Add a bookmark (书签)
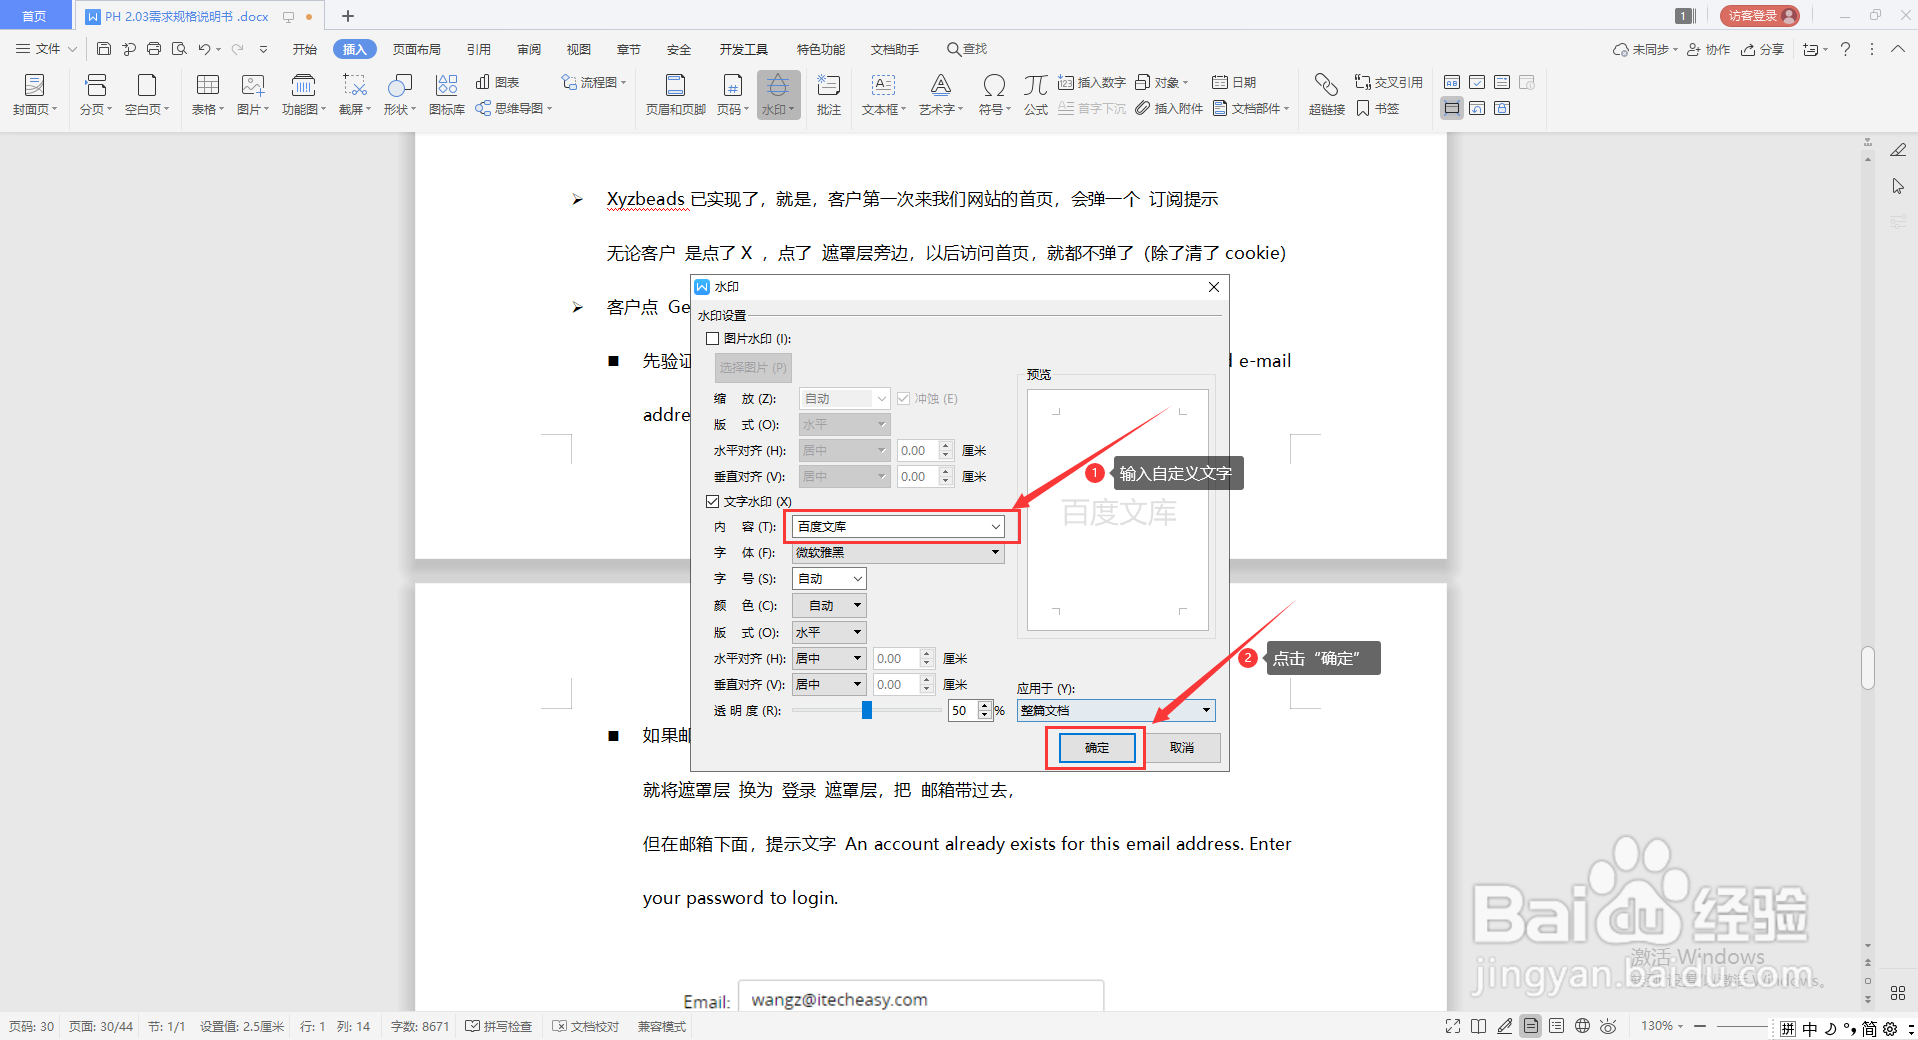The image size is (1918, 1040). point(1378,108)
